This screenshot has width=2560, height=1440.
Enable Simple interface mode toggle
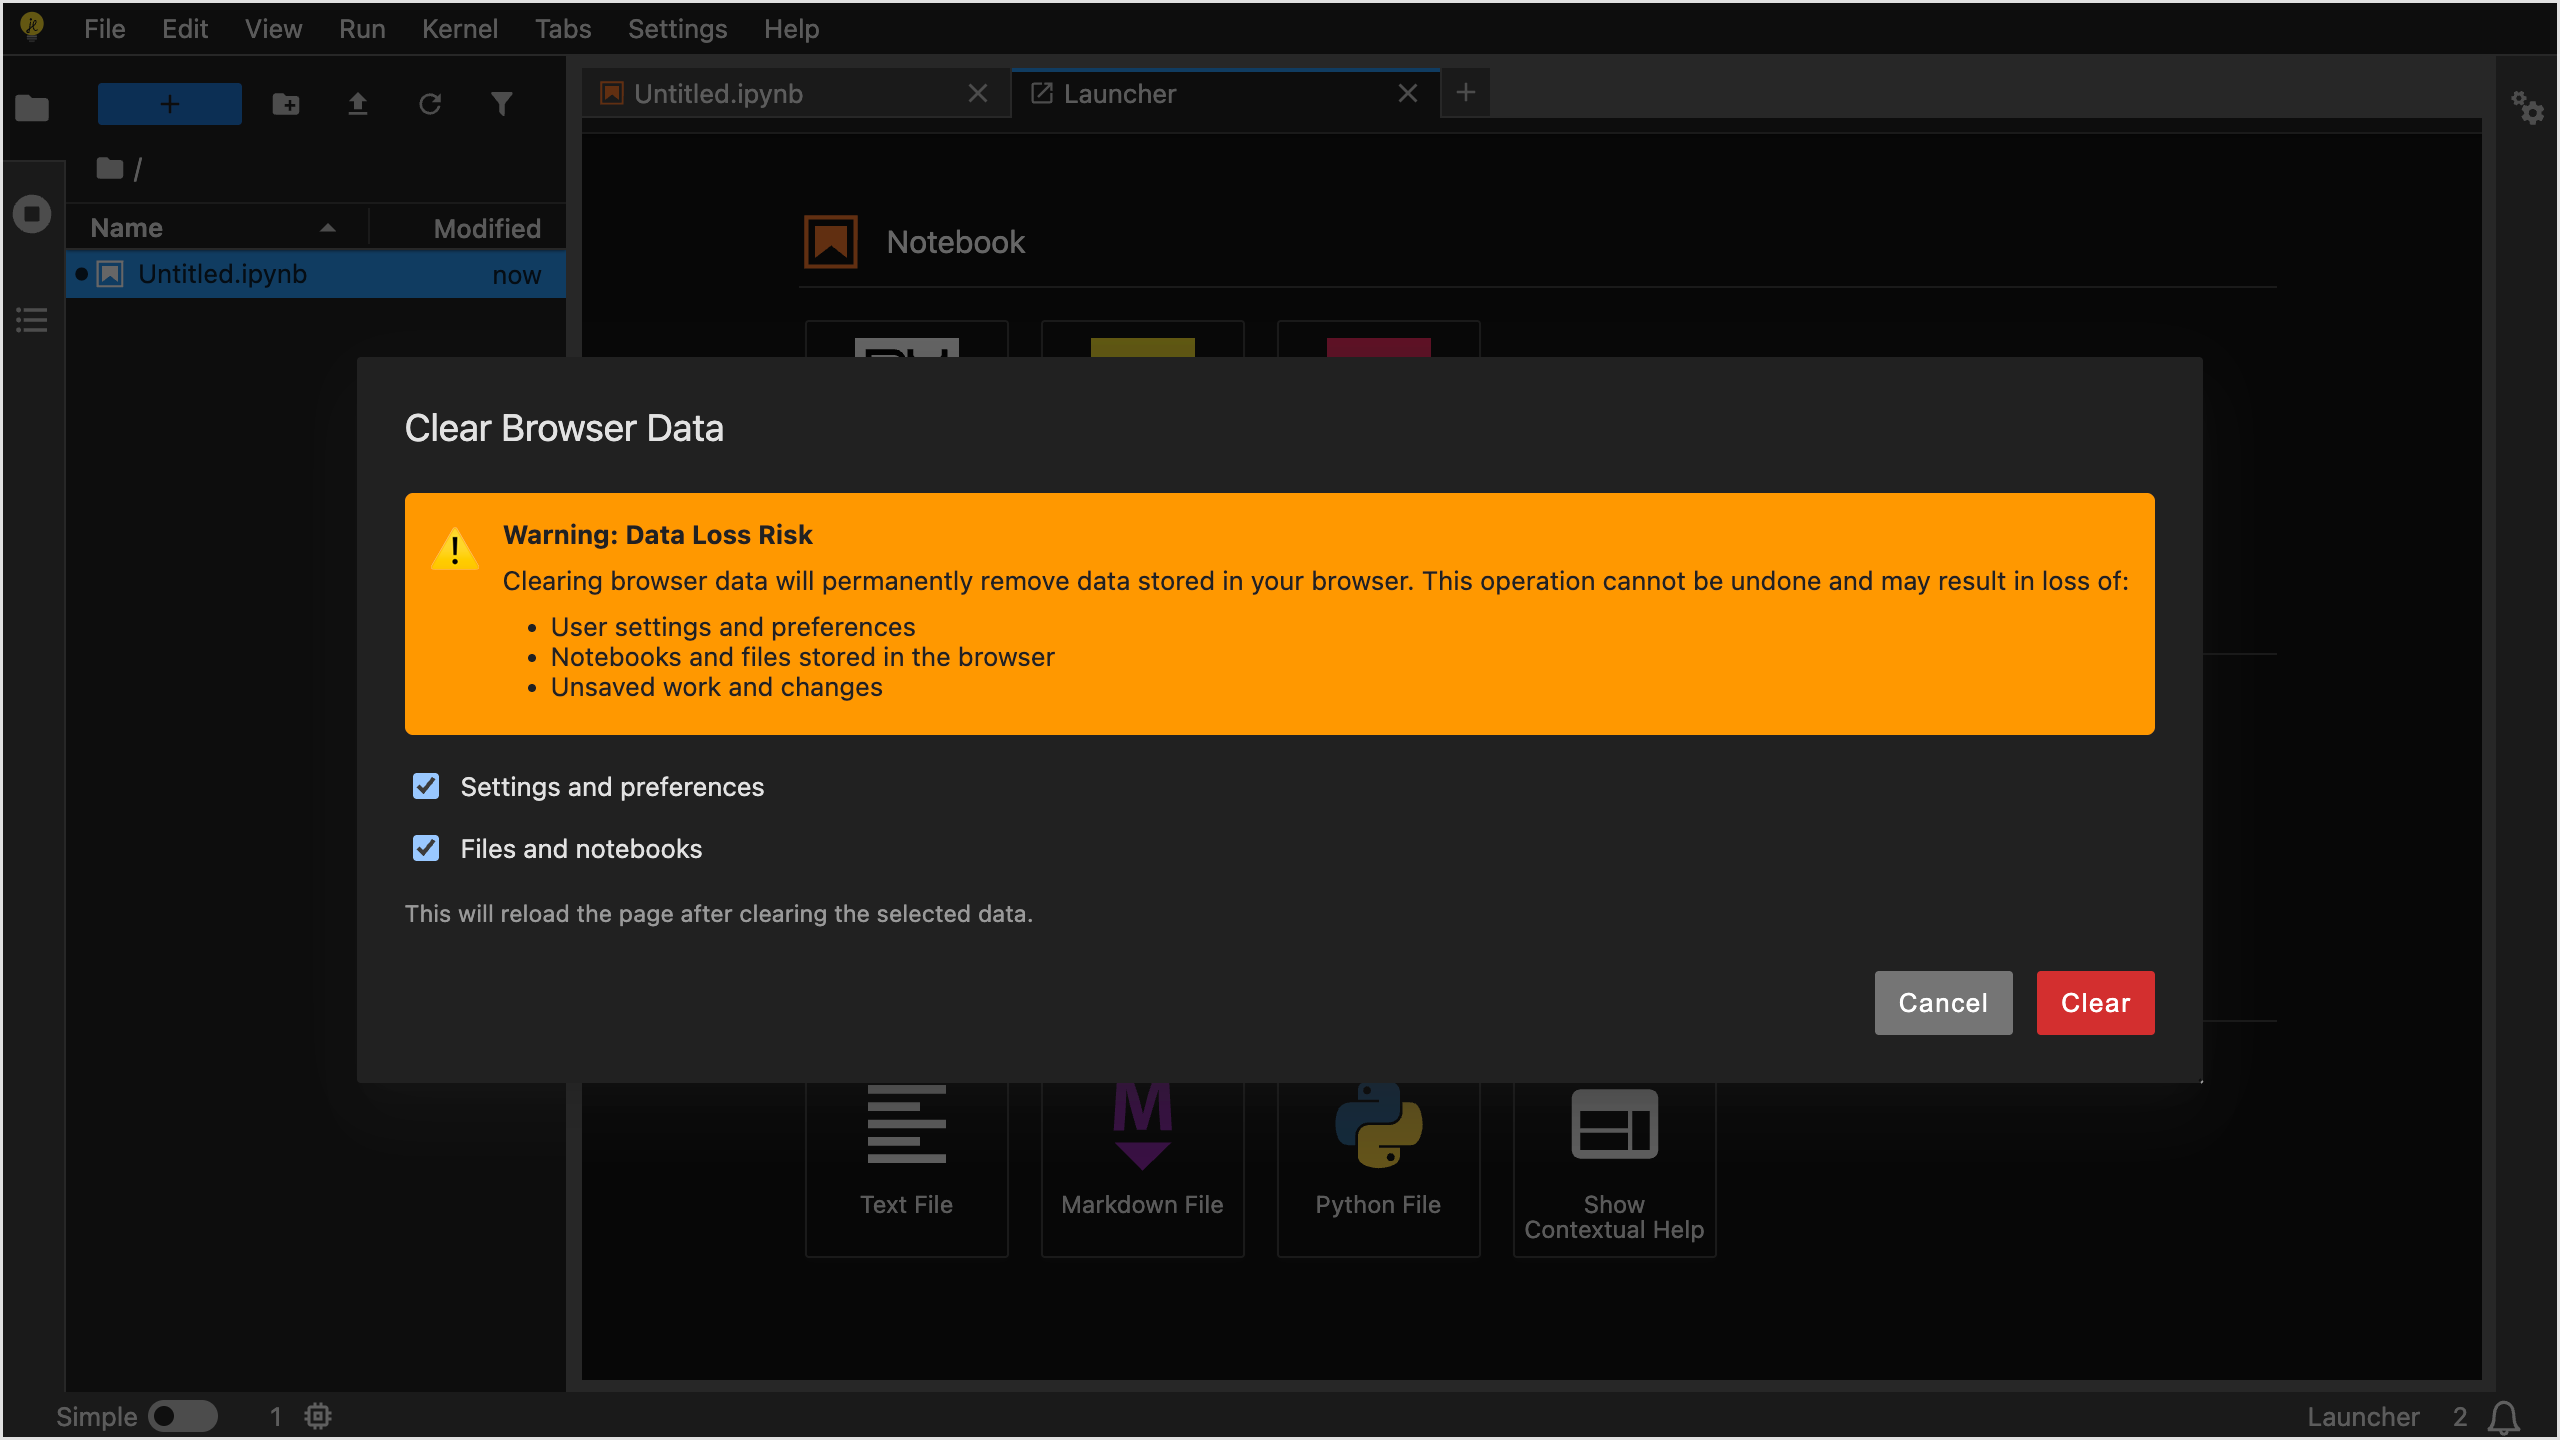[183, 1416]
